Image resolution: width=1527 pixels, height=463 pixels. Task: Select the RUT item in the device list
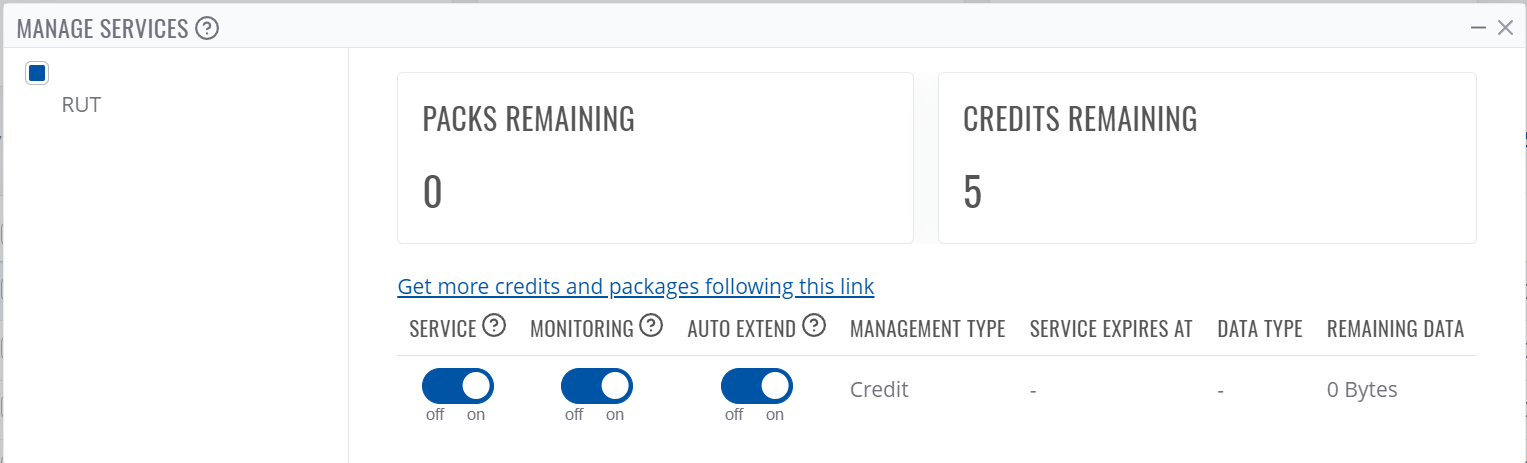click(81, 104)
